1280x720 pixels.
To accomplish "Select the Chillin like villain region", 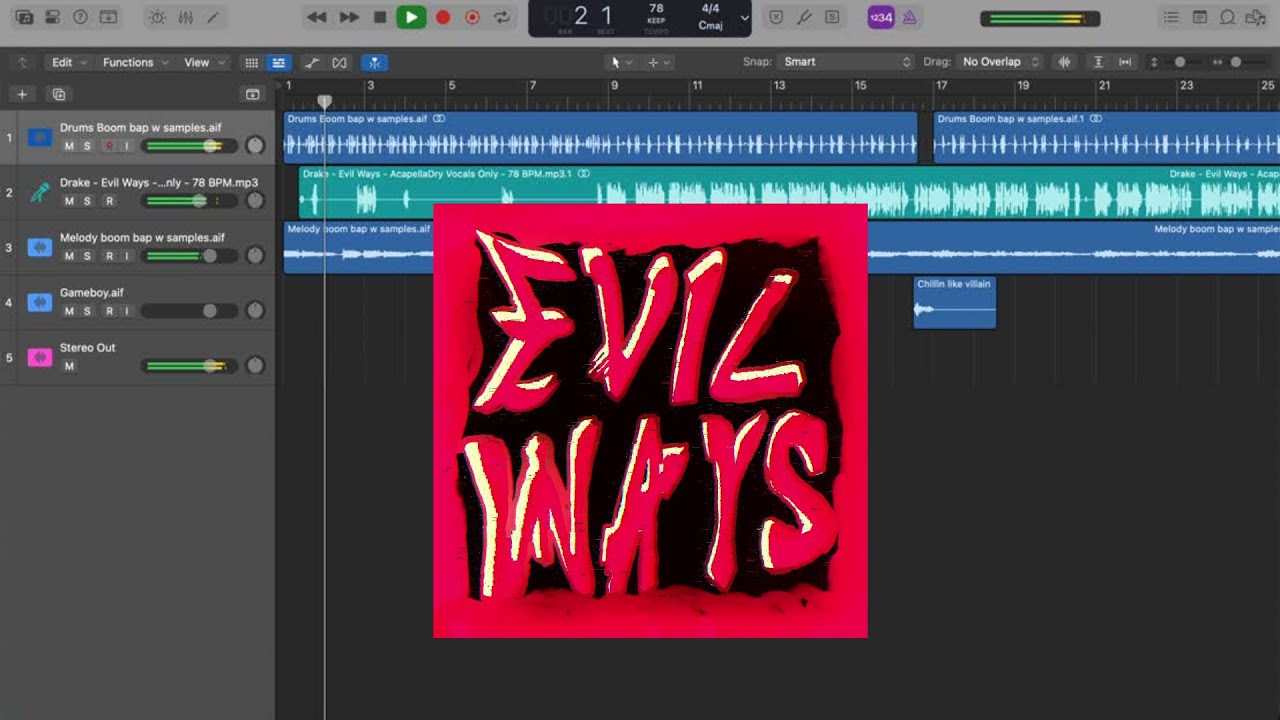I will pos(954,302).
